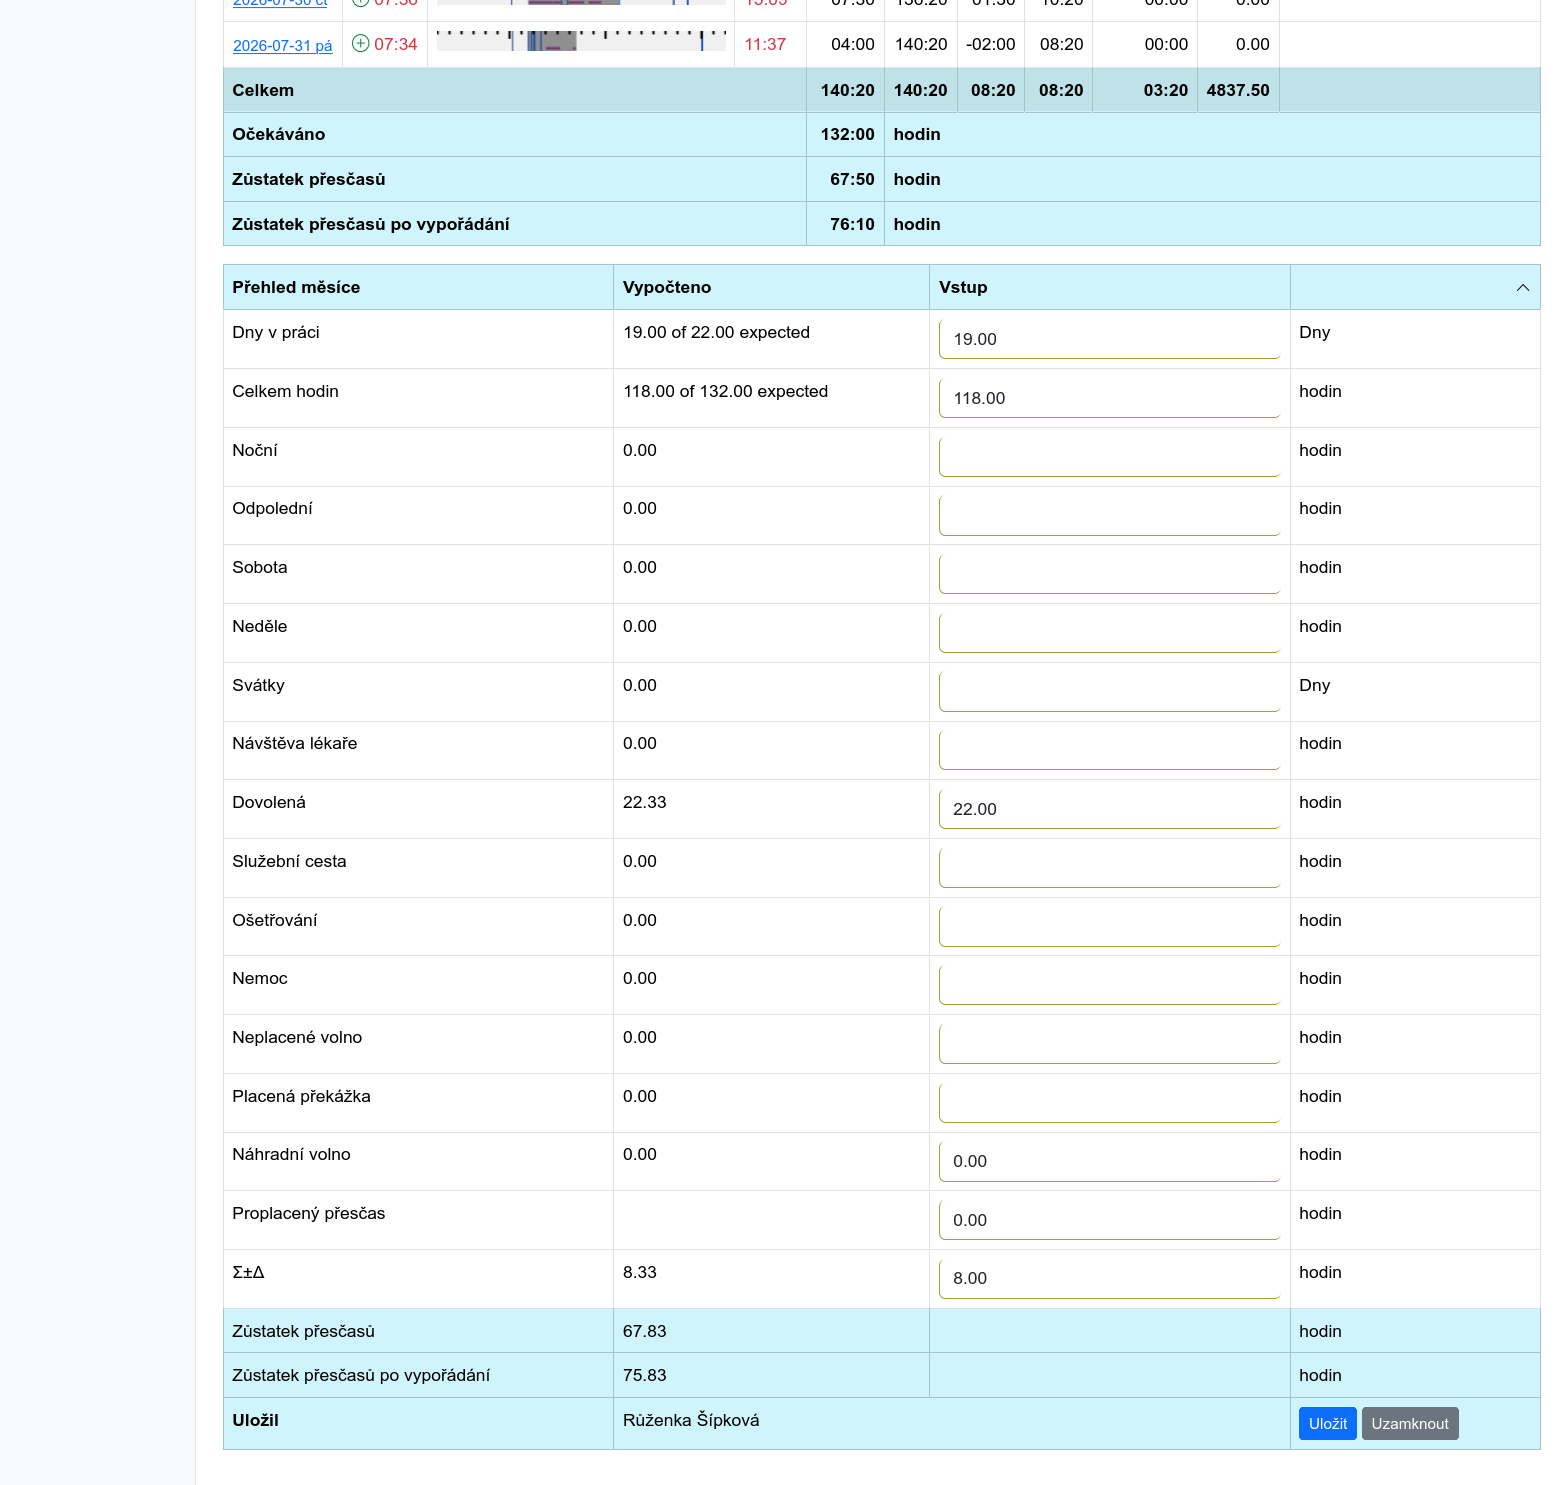Click the Sobota hours input field
The height and width of the screenshot is (1485, 1558).
(1109, 574)
